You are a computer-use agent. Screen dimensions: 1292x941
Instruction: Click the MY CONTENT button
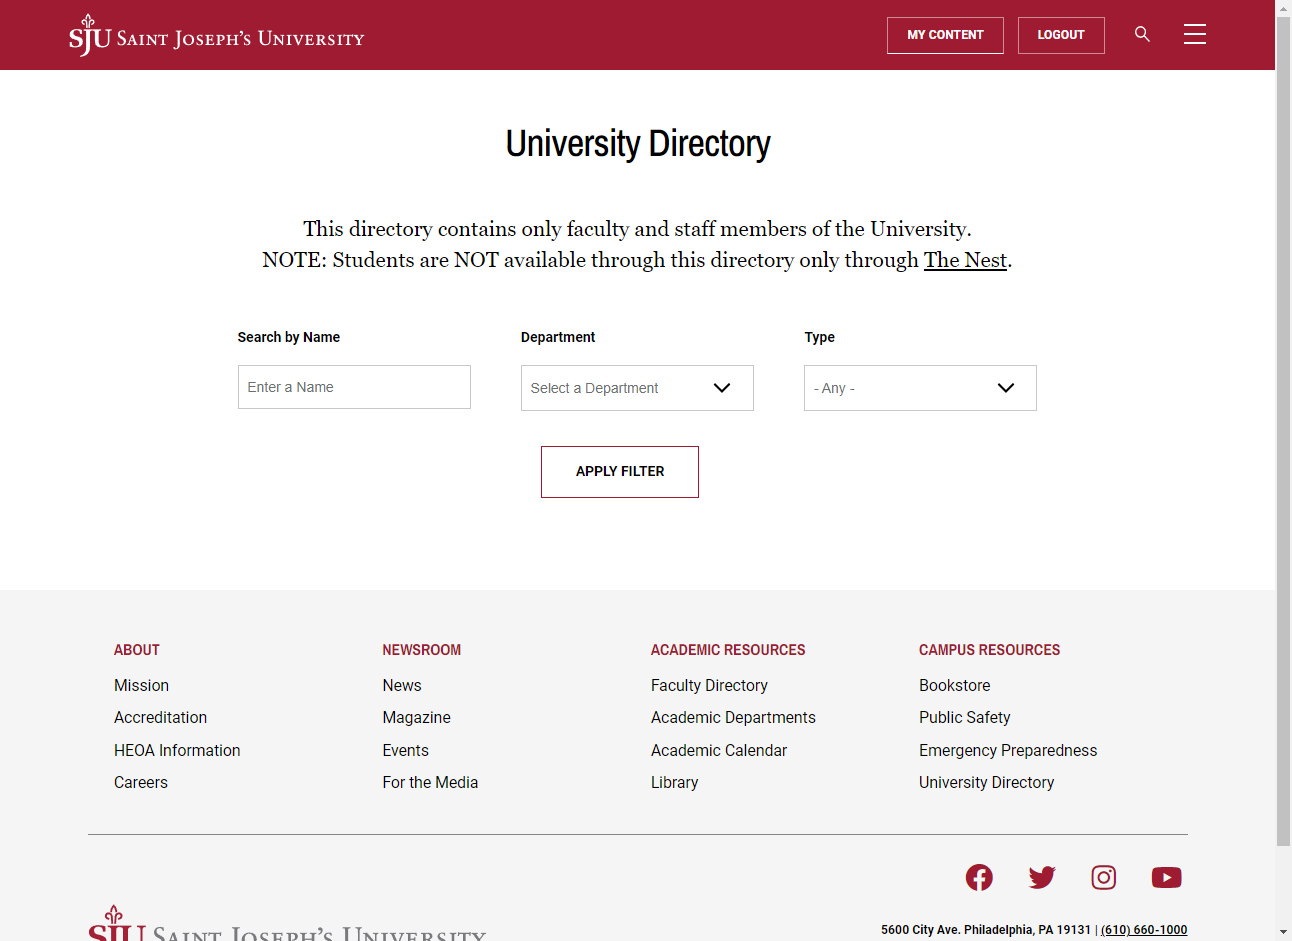point(945,35)
